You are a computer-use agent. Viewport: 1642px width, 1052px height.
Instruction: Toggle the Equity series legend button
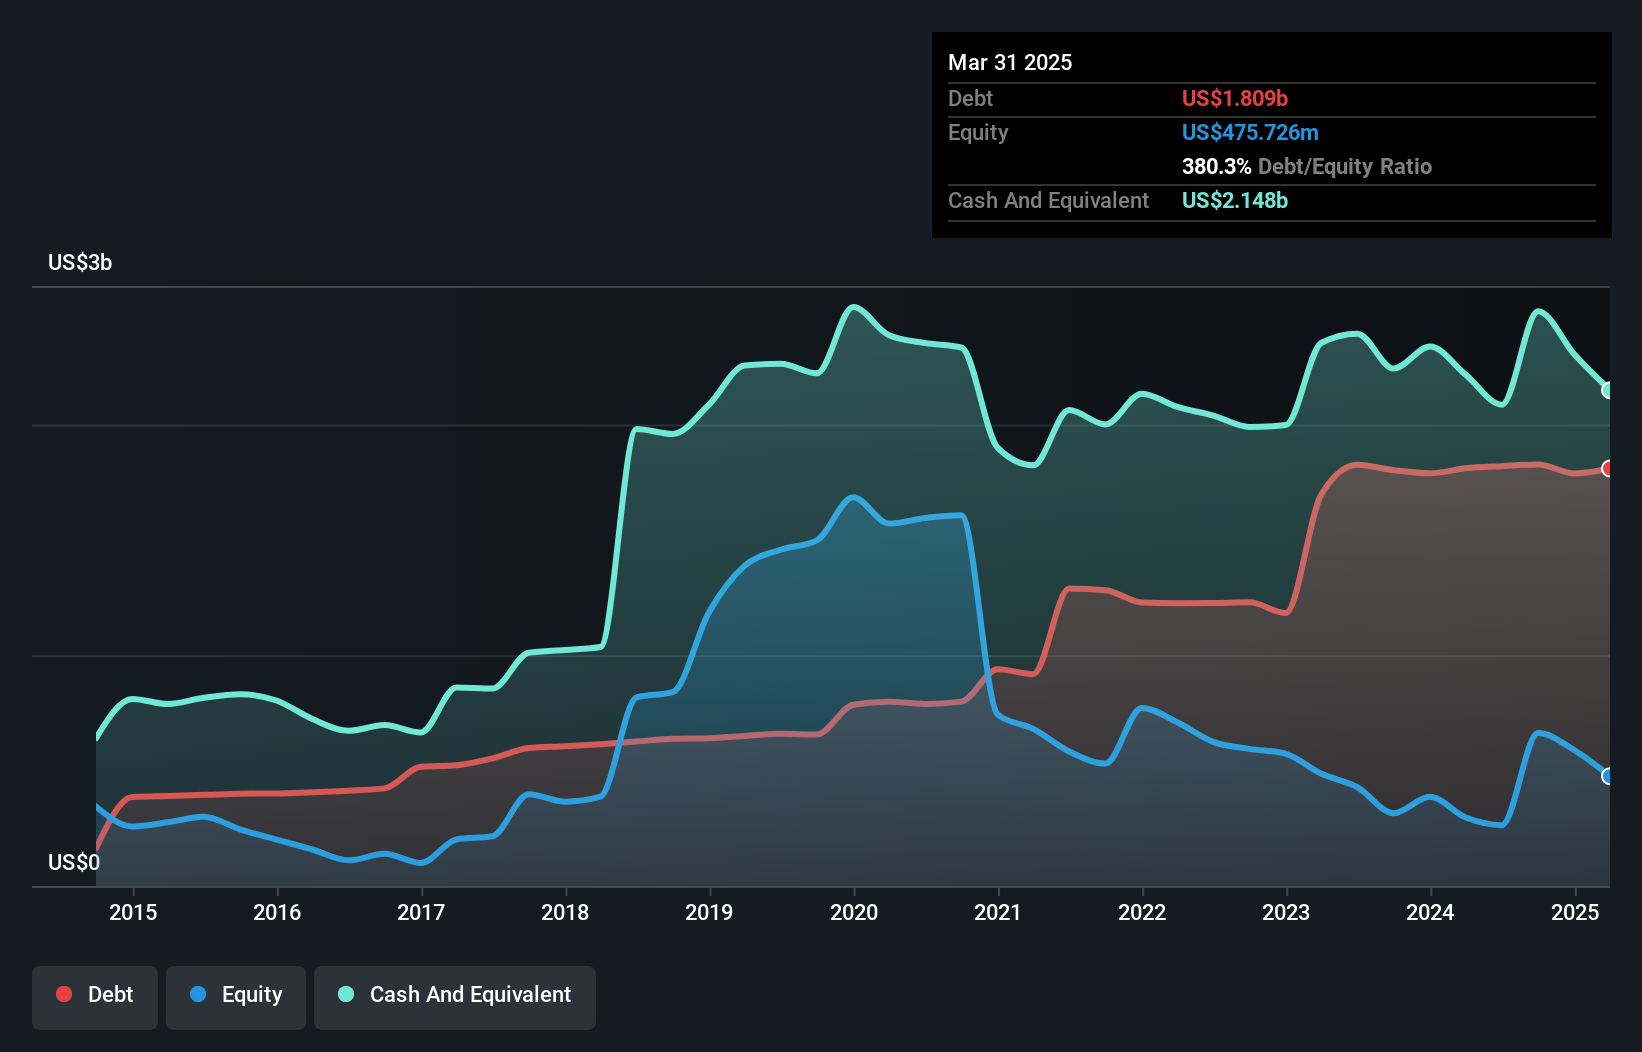click(x=236, y=997)
